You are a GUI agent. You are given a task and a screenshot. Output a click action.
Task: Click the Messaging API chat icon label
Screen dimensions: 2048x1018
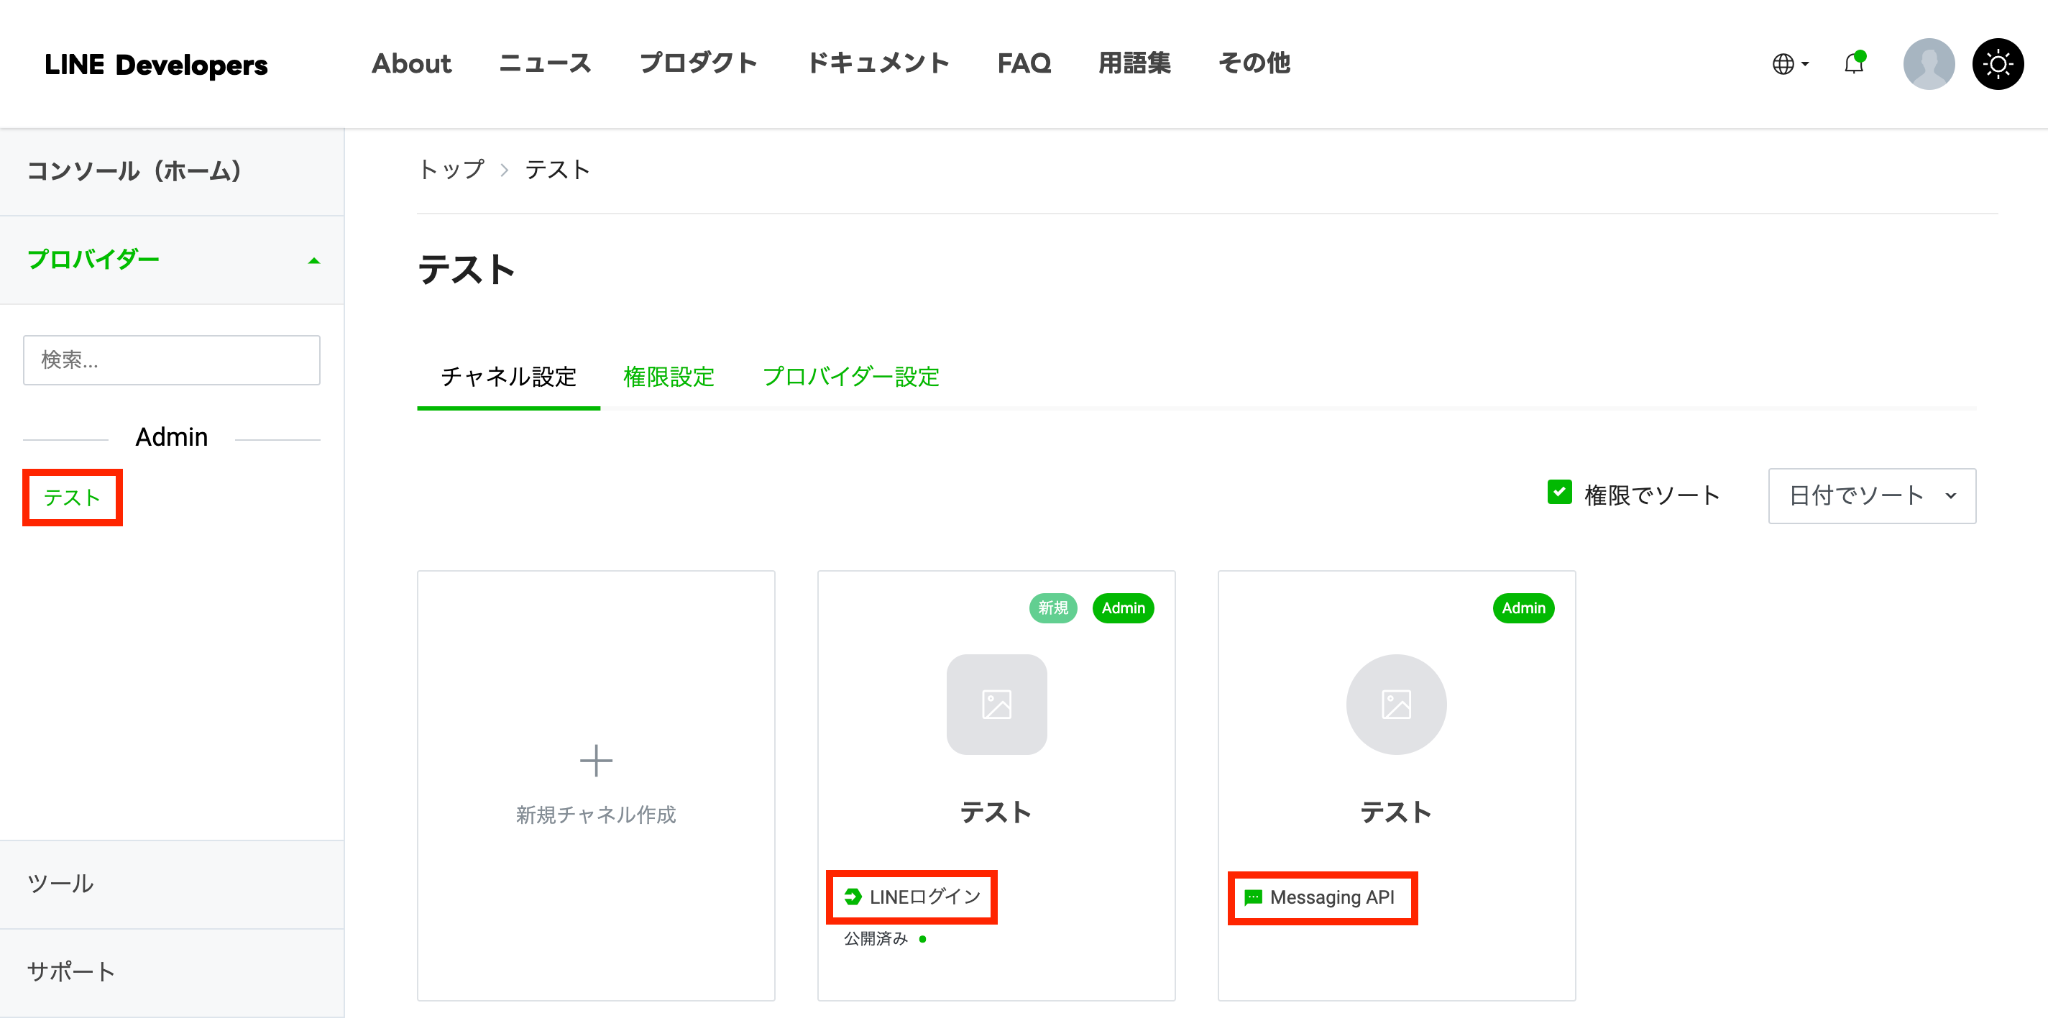(x=1319, y=898)
